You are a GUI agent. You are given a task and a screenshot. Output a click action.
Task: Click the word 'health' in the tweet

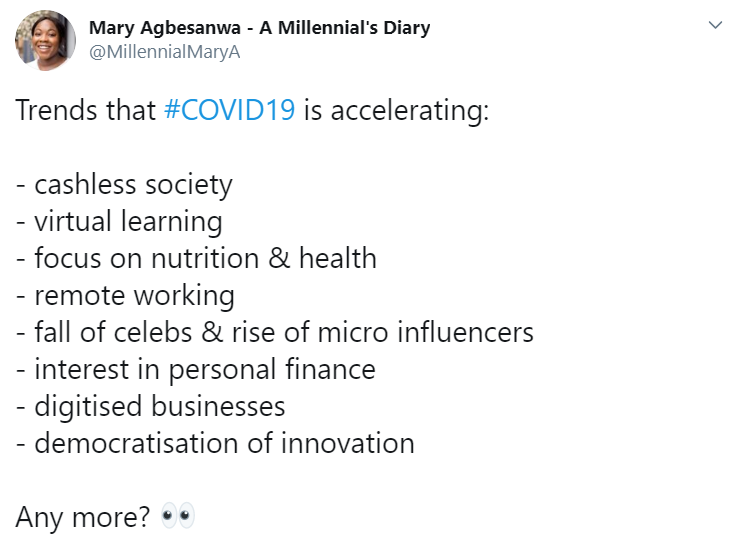coord(337,258)
